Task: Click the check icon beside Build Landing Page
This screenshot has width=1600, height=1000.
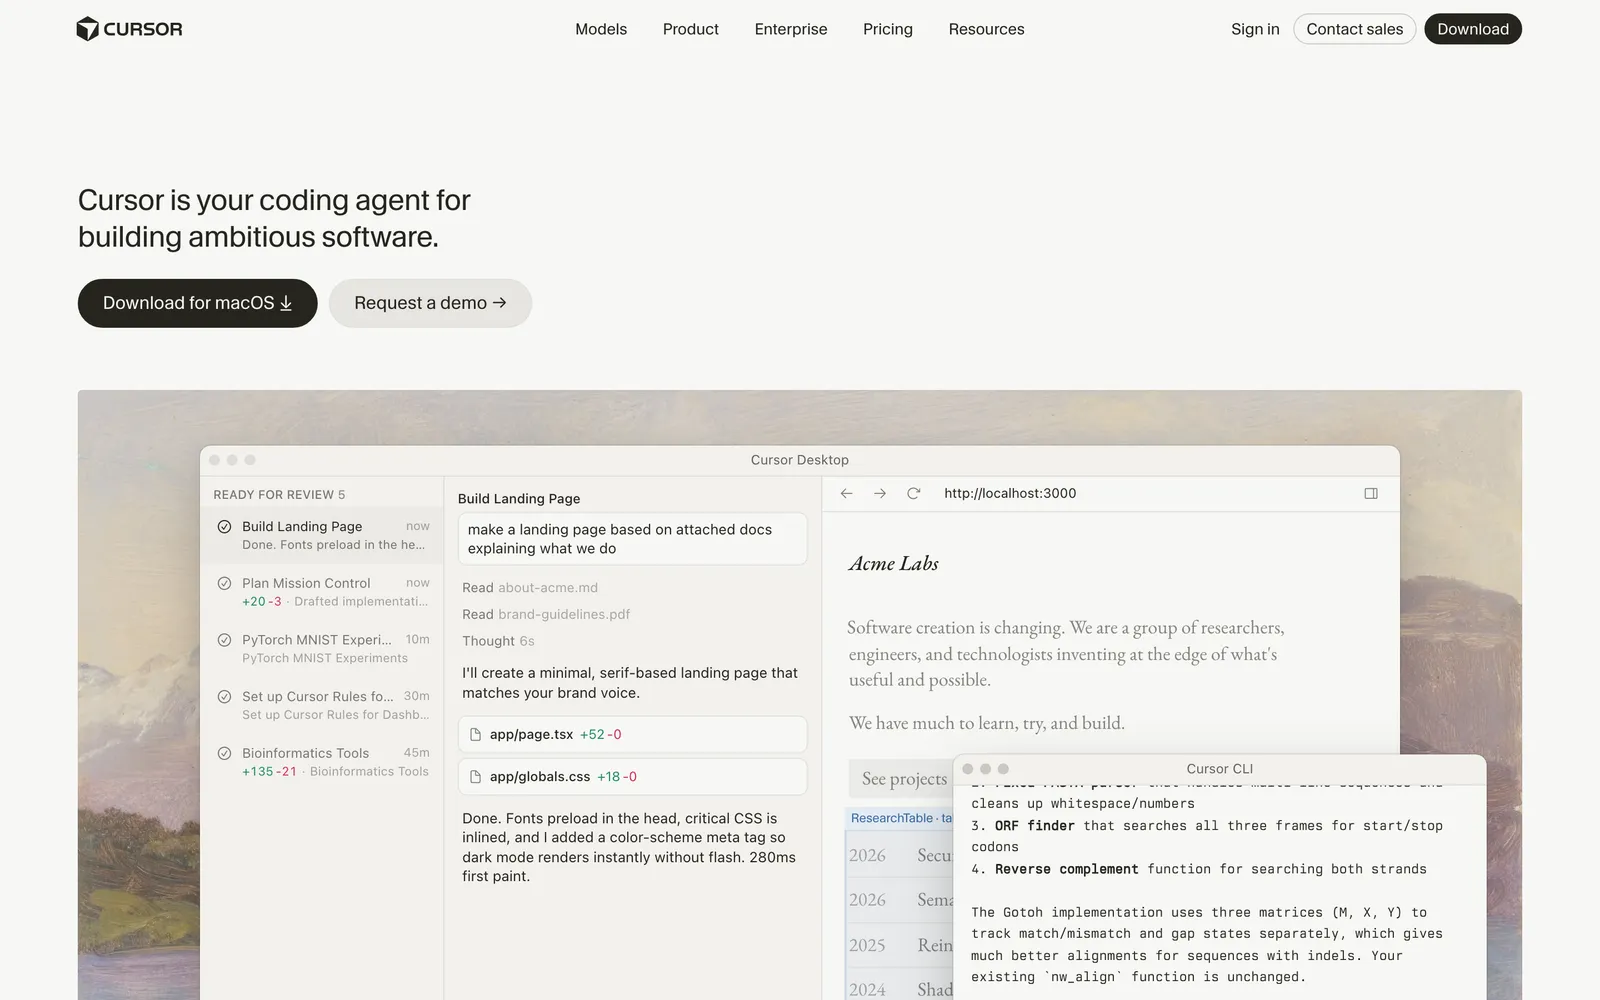Action: [224, 527]
